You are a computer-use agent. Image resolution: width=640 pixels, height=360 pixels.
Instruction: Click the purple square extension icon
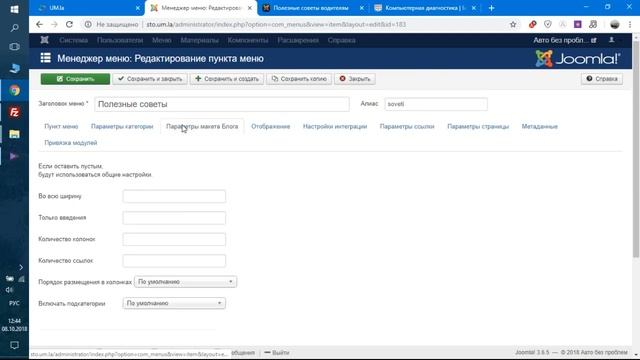578,24
